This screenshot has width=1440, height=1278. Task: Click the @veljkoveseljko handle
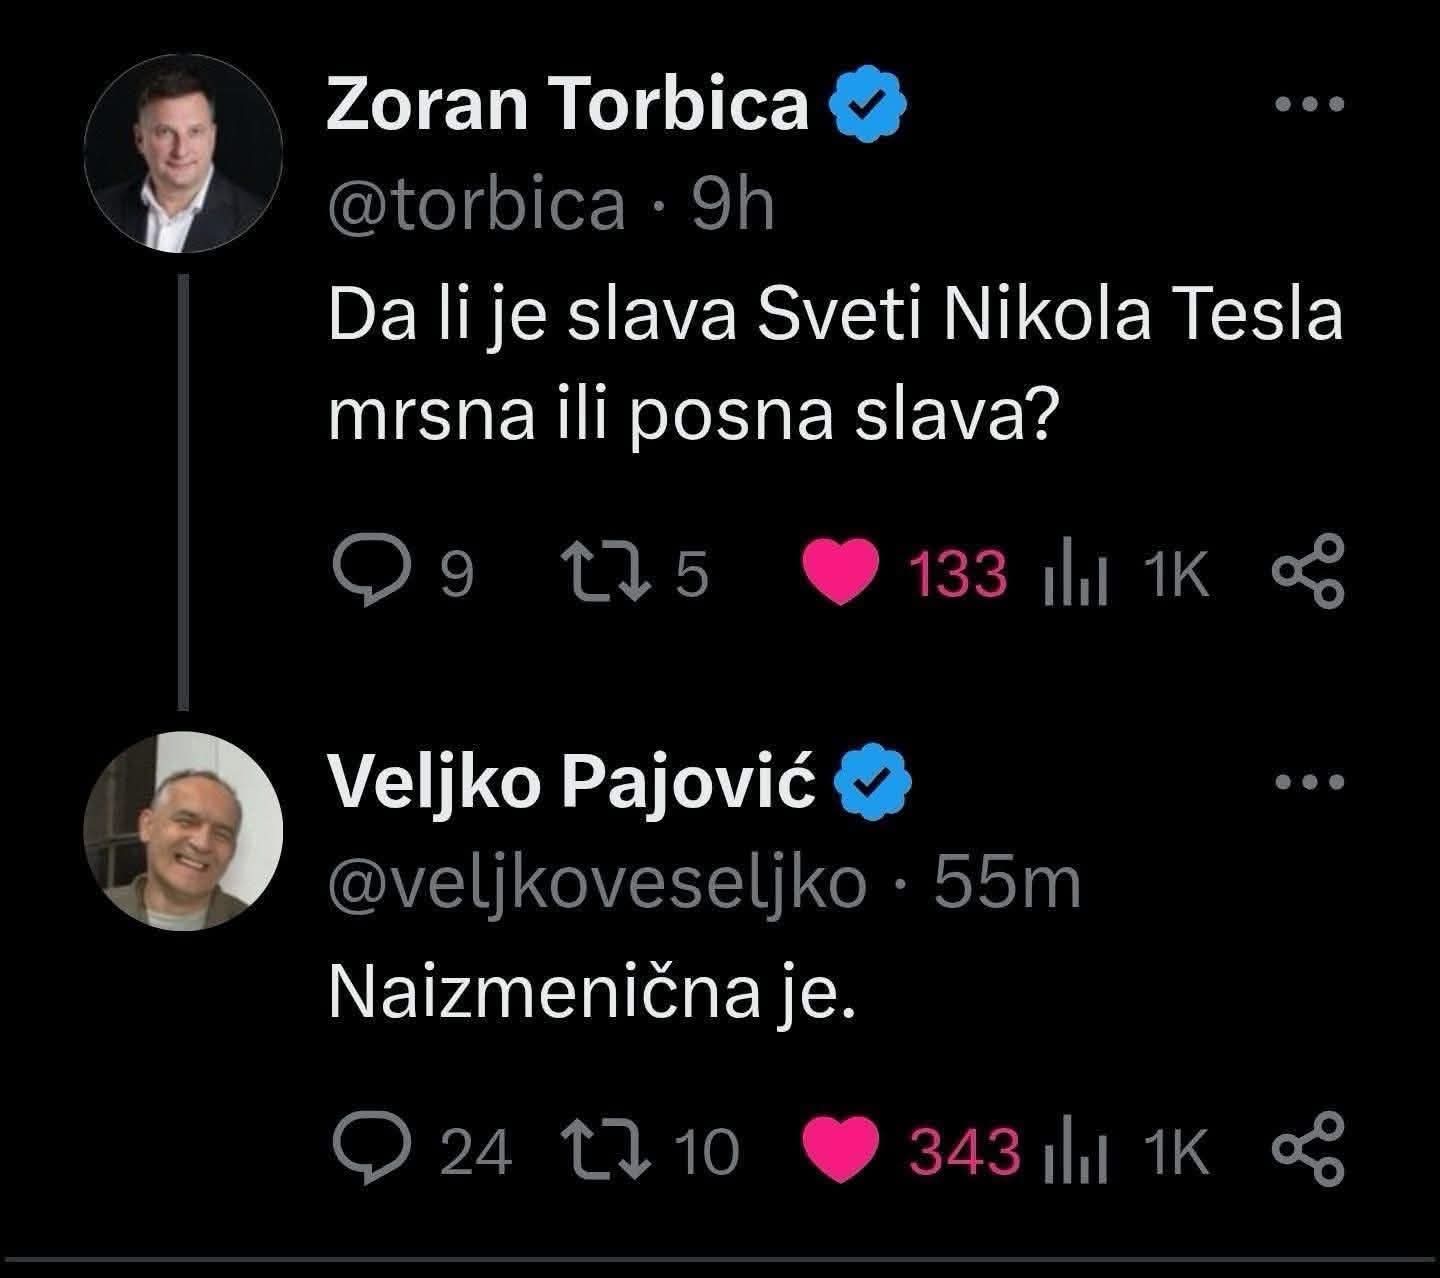[x=597, y=883]
